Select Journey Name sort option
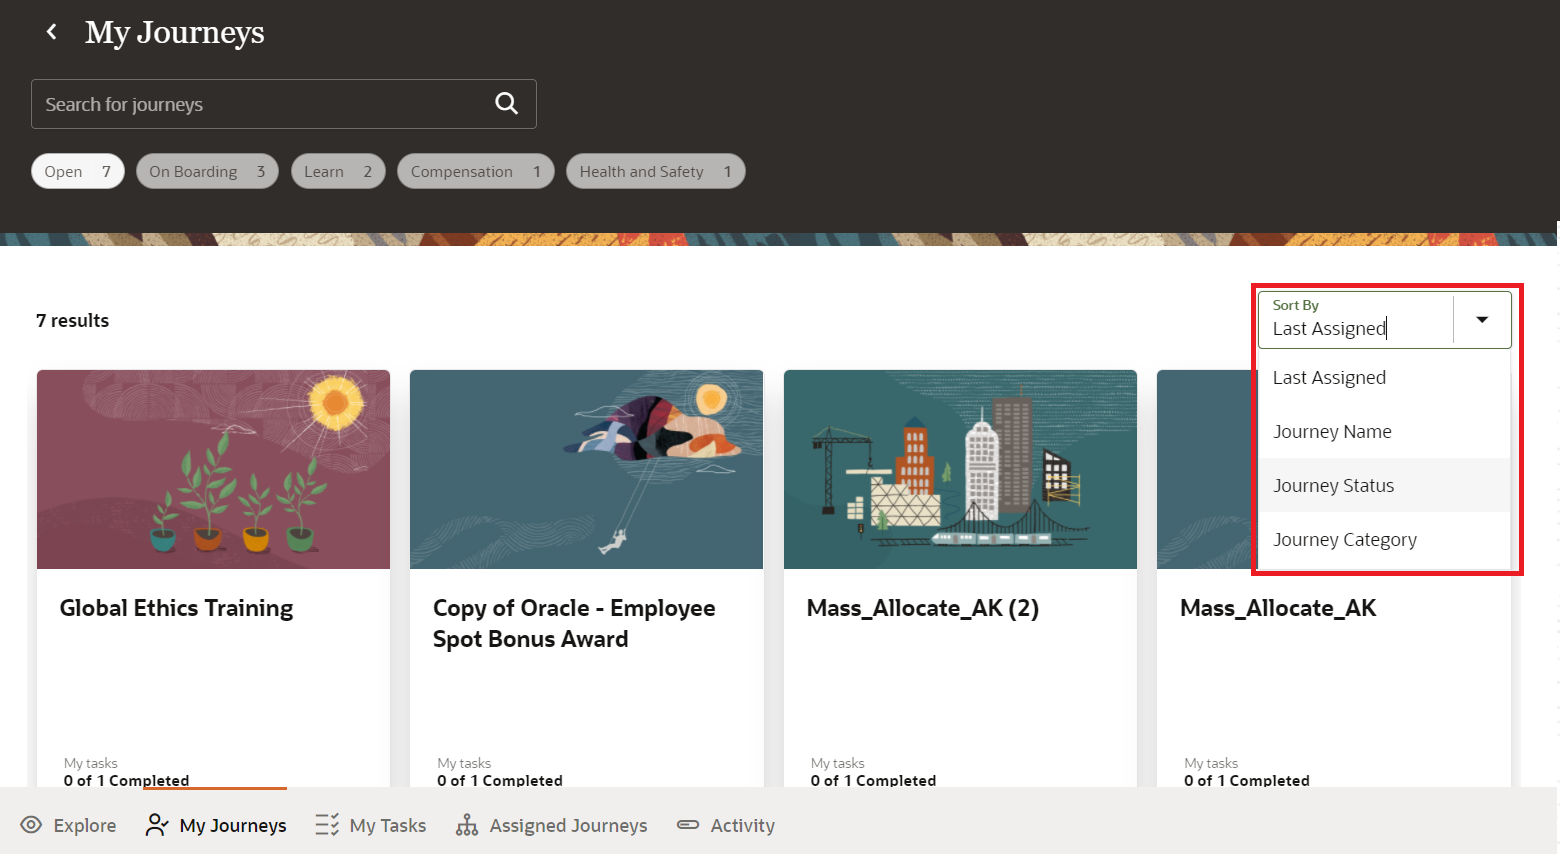This screenshot has height=854, width=1560. 1383,431
